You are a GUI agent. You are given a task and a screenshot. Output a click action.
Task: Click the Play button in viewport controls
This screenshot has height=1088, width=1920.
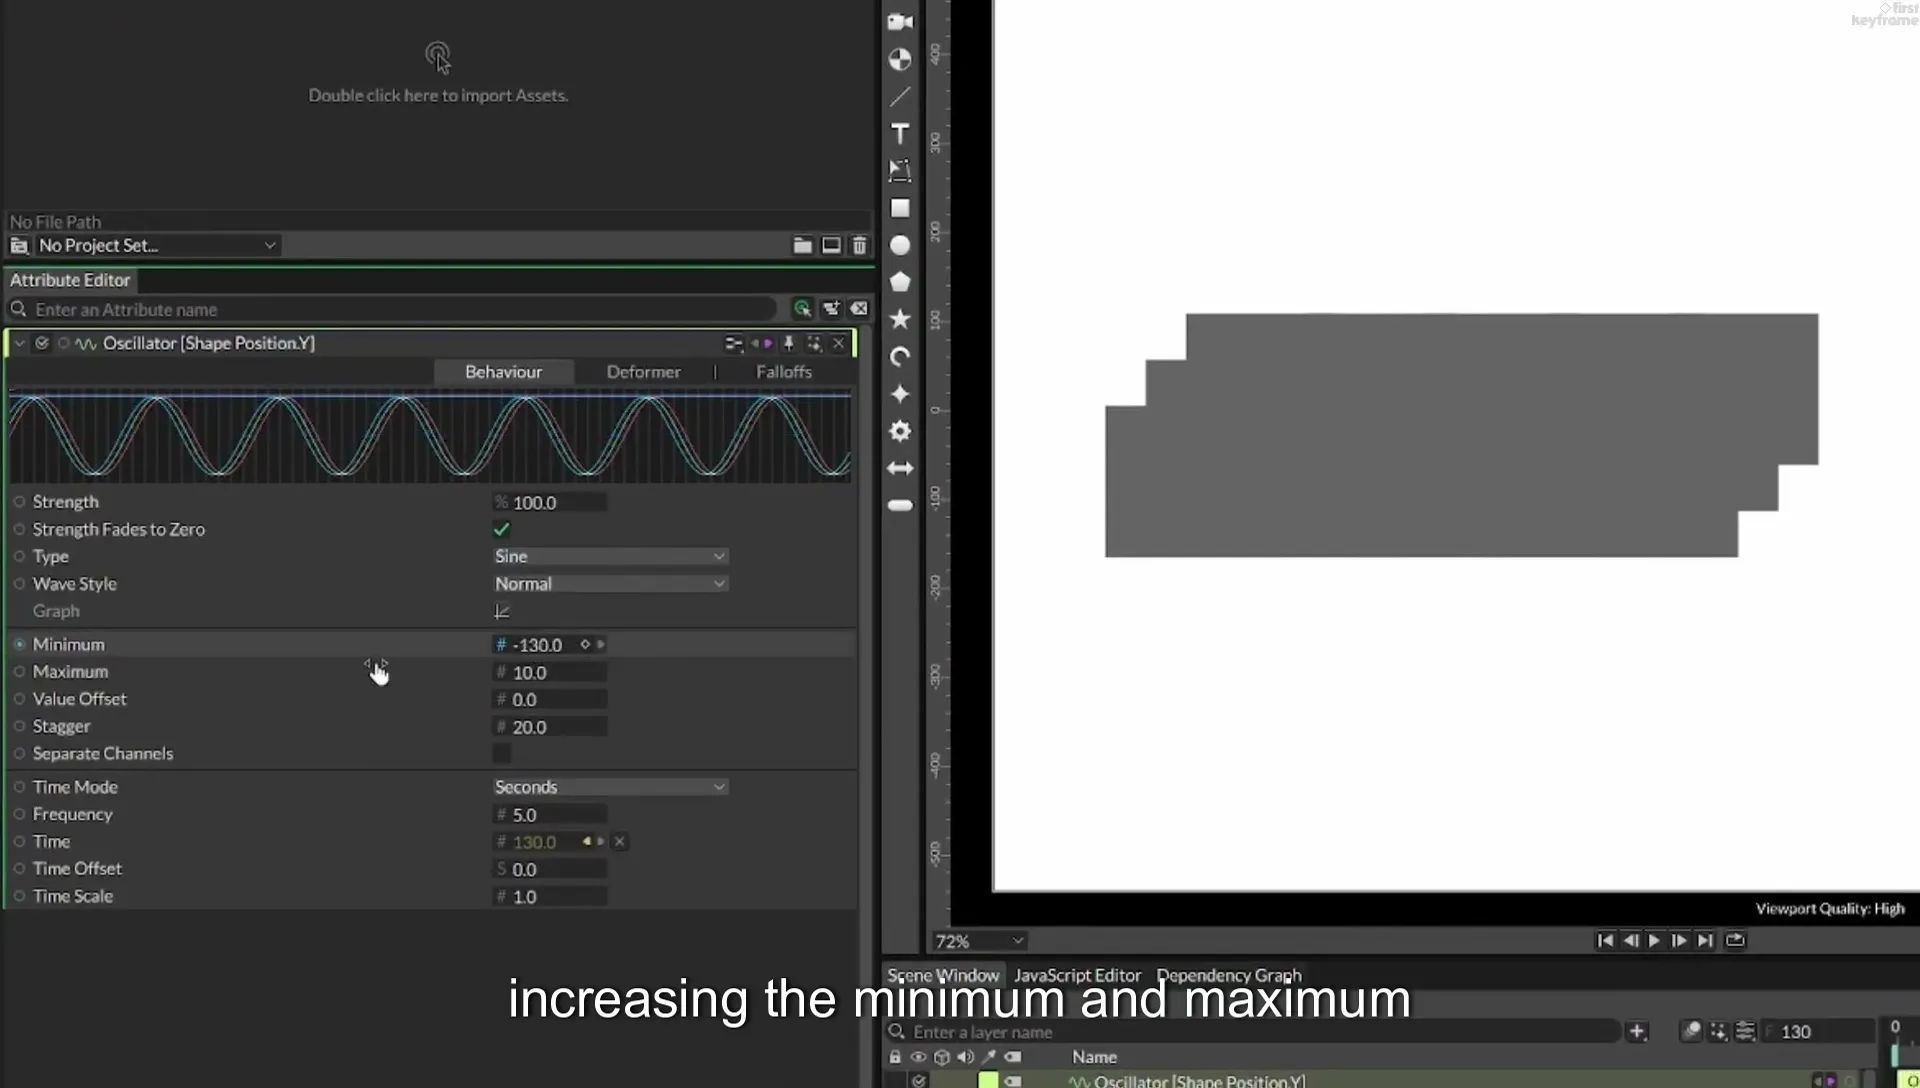click(x=1654, y=940)
